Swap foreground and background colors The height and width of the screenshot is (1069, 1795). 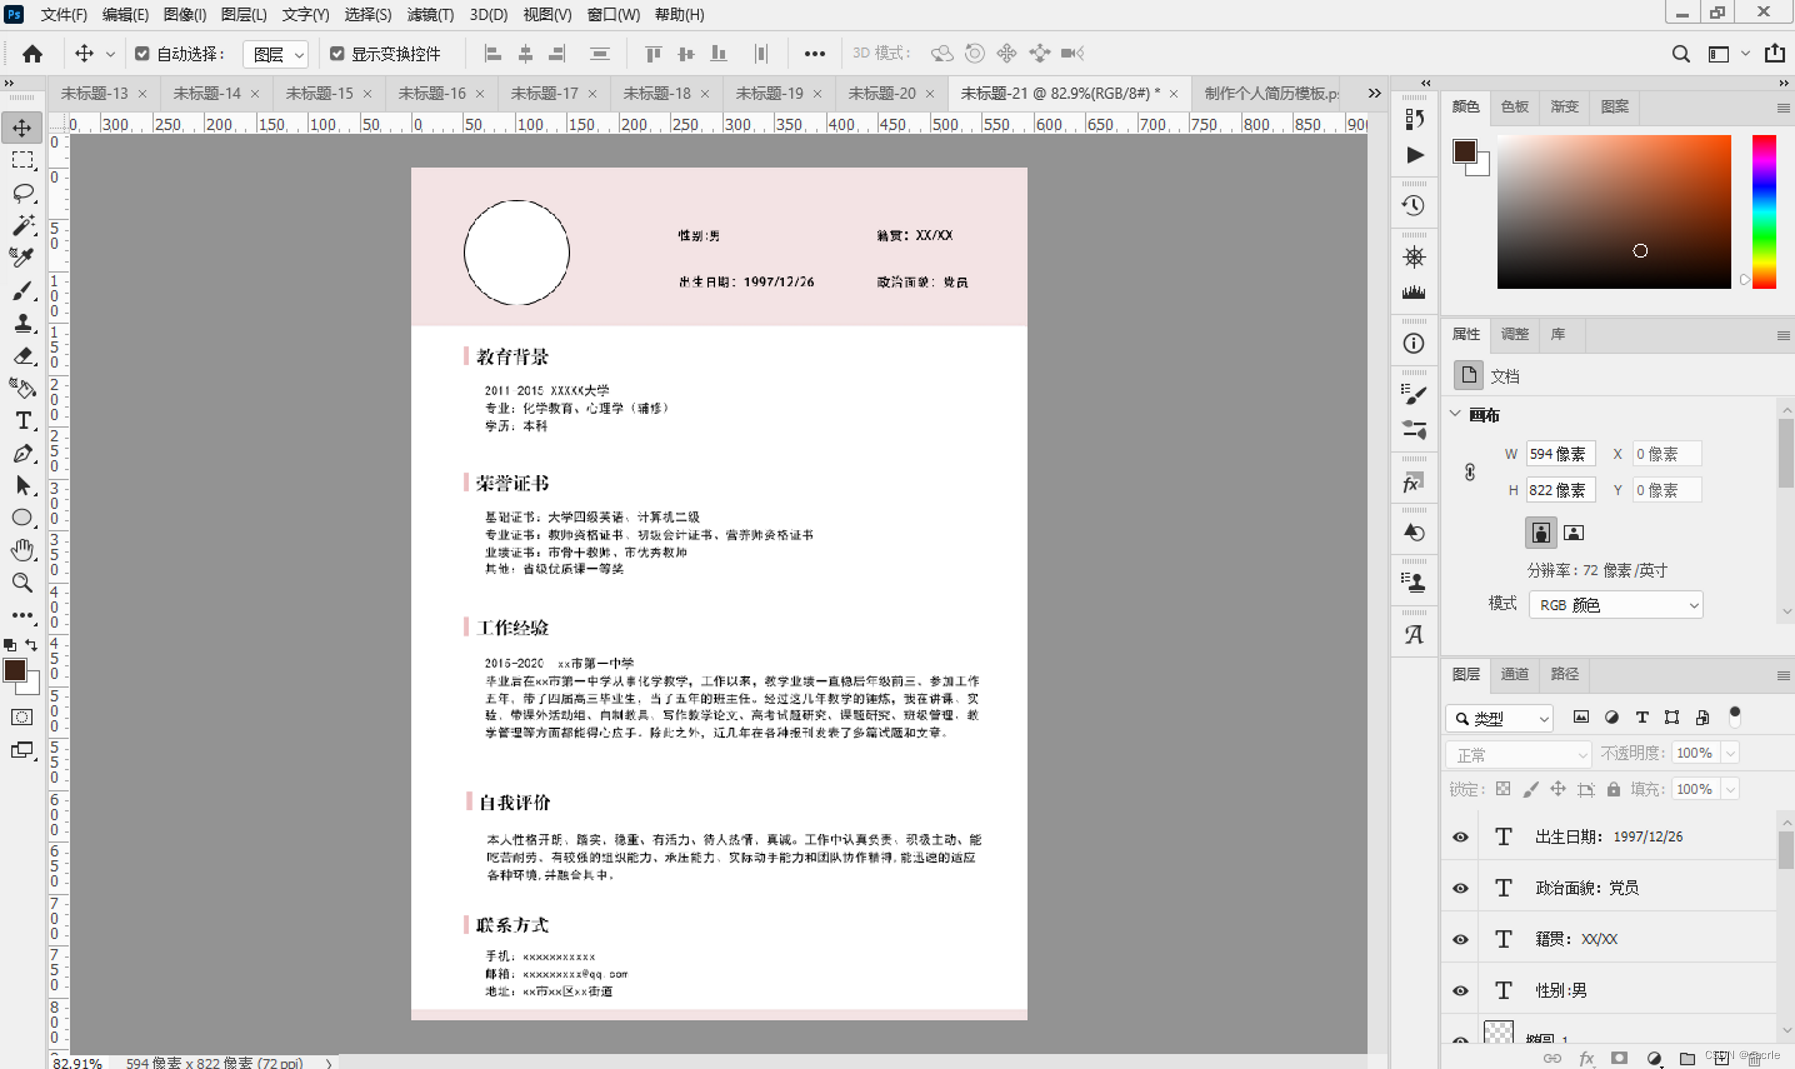(x=32, y=645)
